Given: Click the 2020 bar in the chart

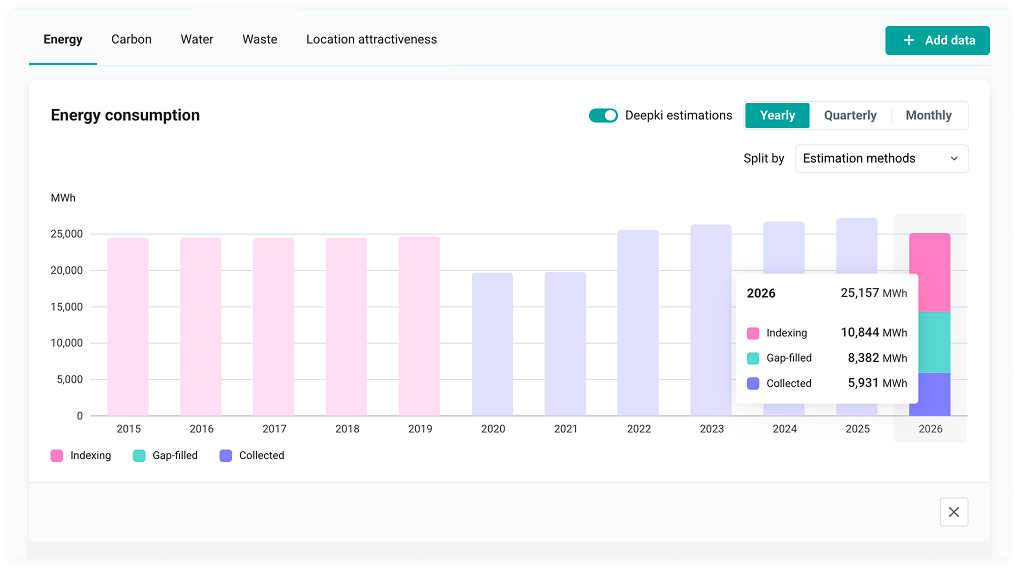Looking at the screenshot, I should (492, 344).
